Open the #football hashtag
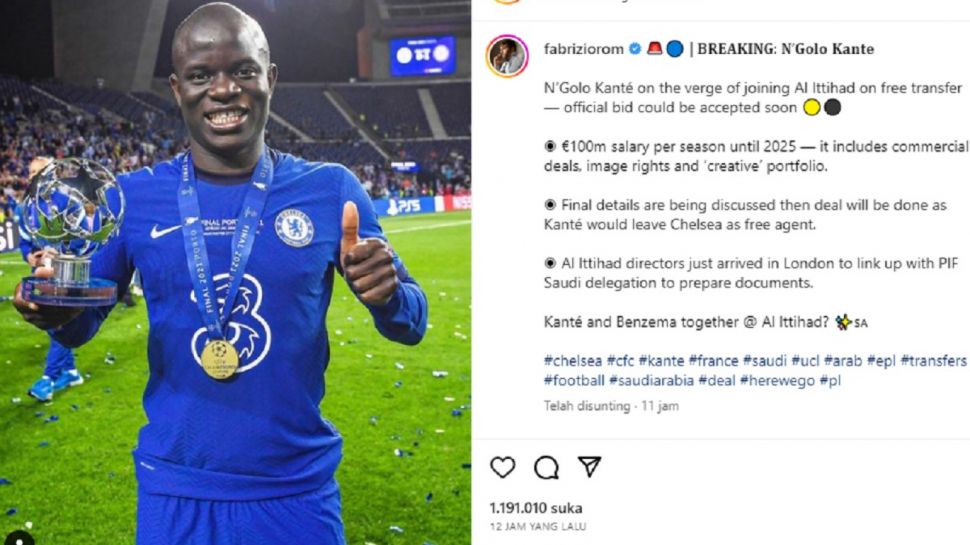 pos(574,380)
